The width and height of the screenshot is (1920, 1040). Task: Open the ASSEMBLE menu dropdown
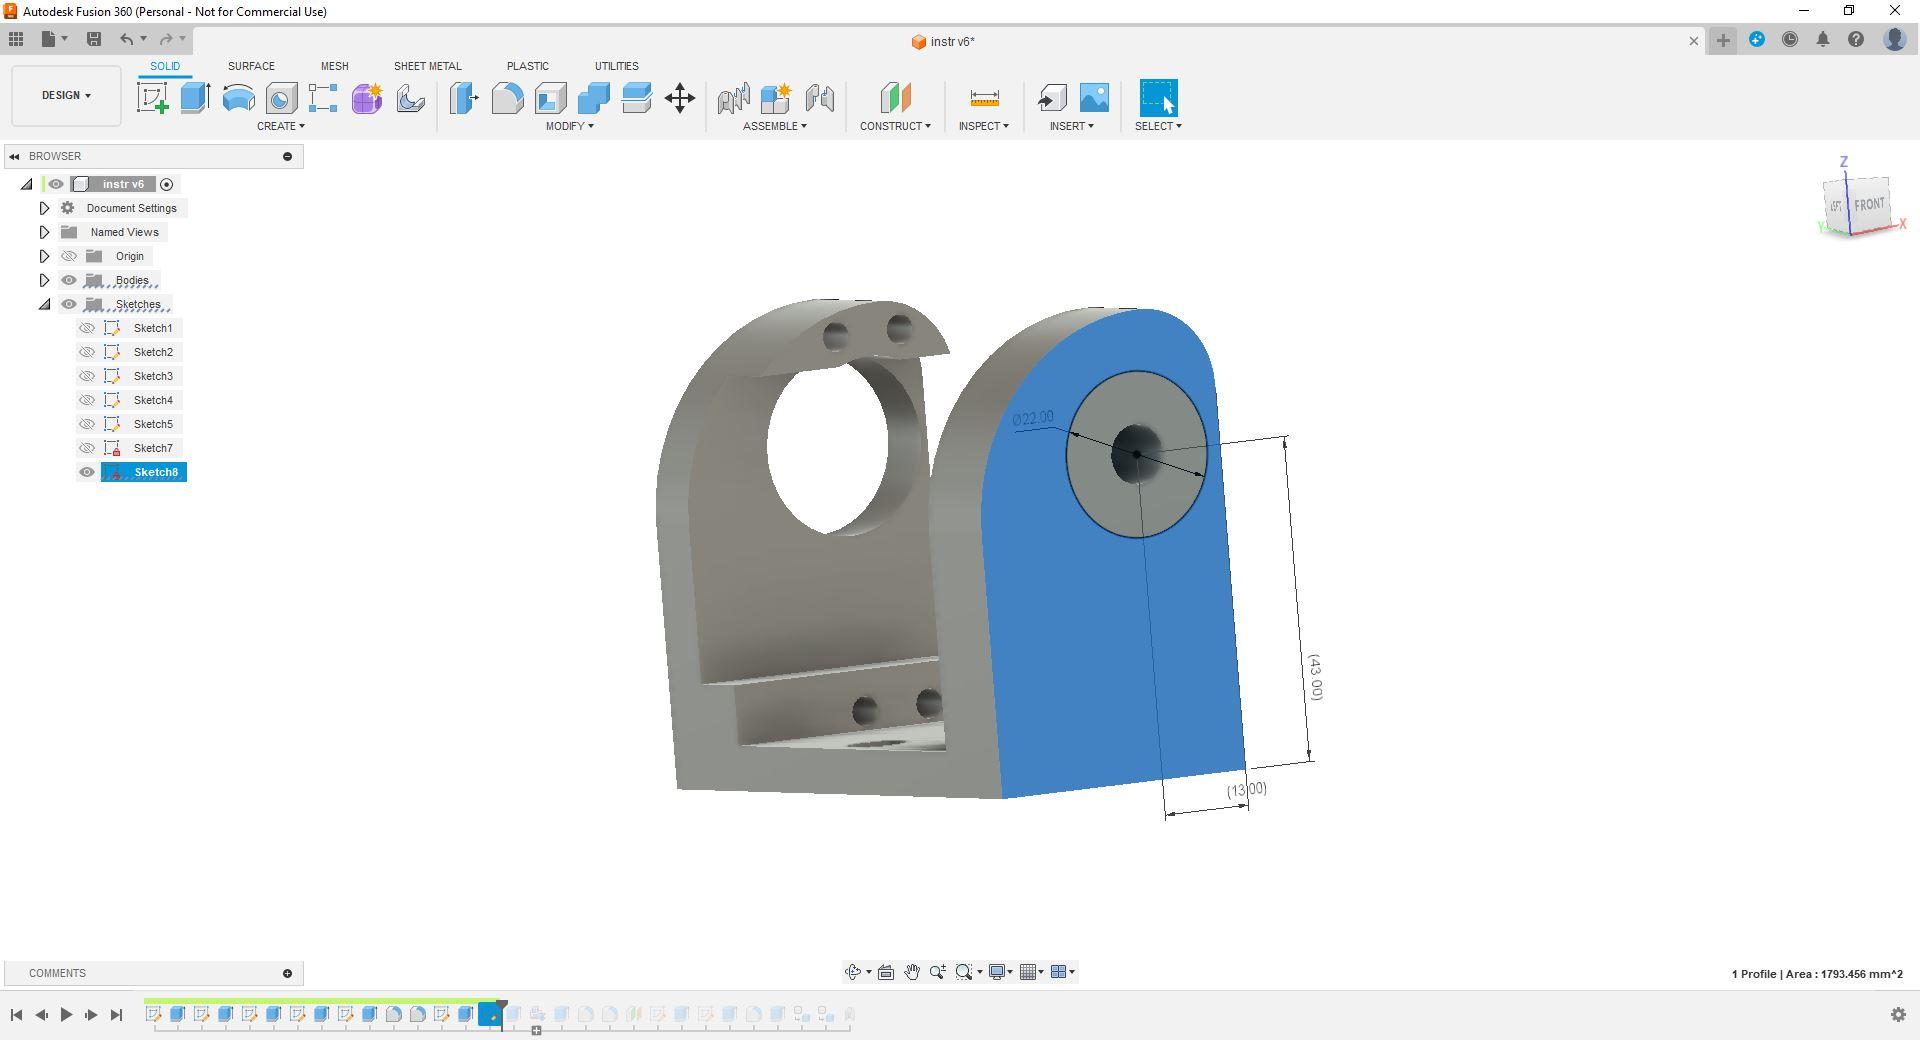[774, 126]
